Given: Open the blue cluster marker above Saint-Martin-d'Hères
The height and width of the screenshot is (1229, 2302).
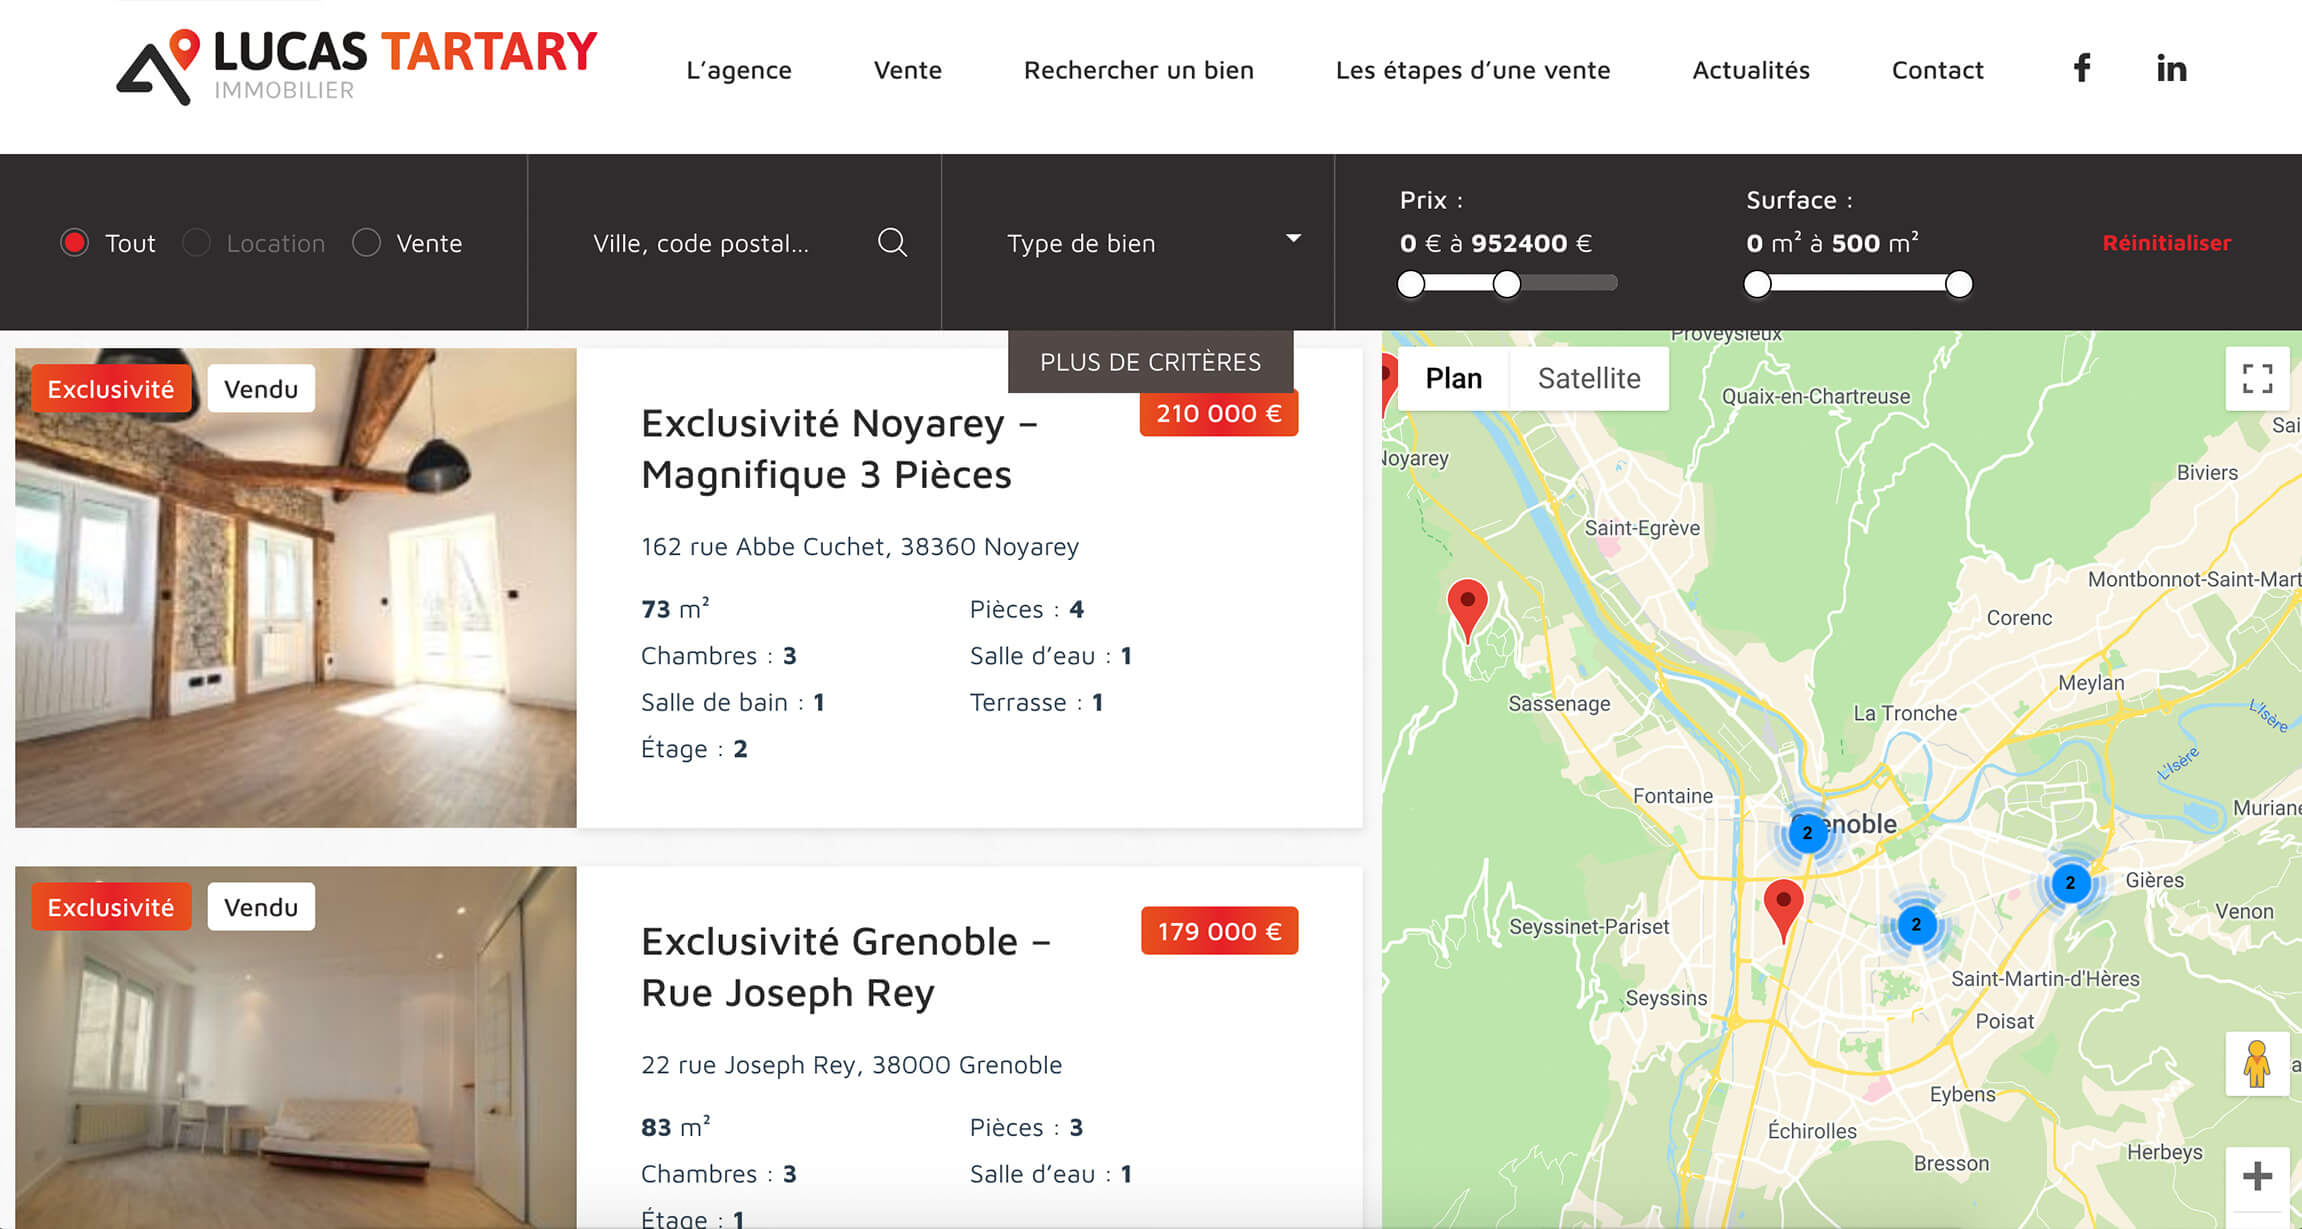Looking at the screenshot, I should point(1916,925).
